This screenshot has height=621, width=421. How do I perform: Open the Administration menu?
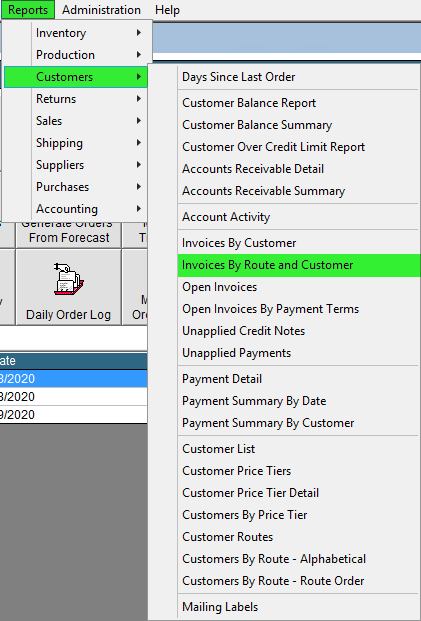101,10
